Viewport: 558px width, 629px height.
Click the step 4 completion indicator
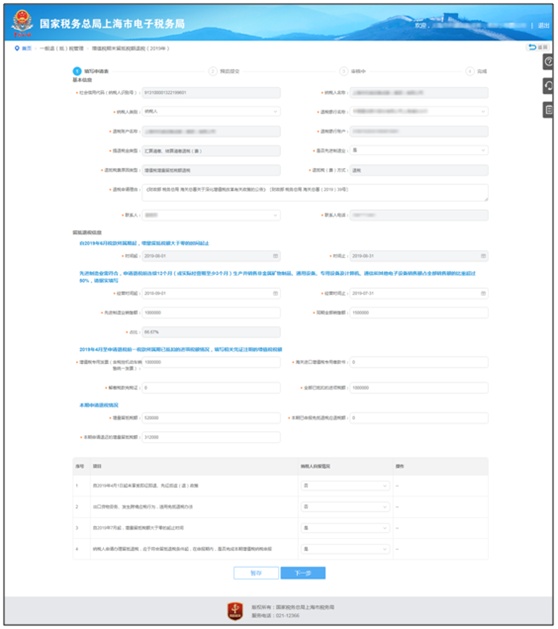point(469,71)
